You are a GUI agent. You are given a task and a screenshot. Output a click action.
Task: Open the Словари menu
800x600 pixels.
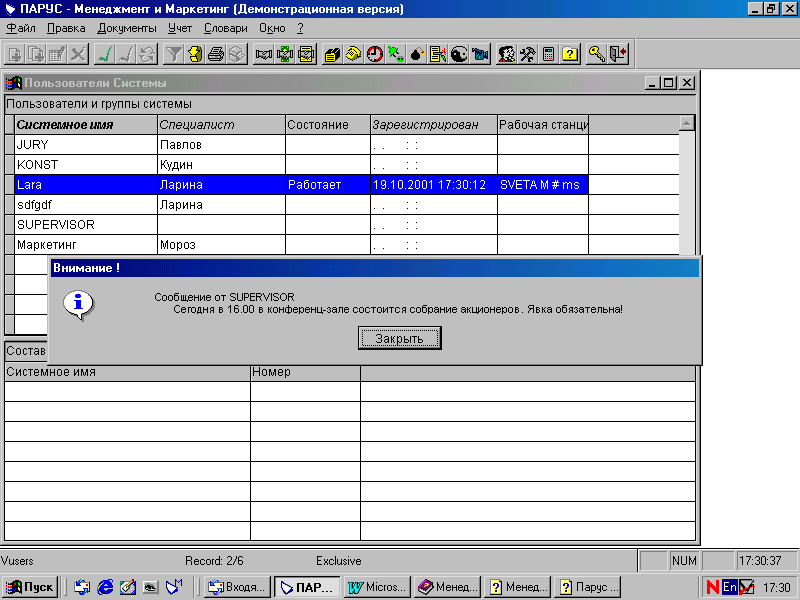coord(226,28)
